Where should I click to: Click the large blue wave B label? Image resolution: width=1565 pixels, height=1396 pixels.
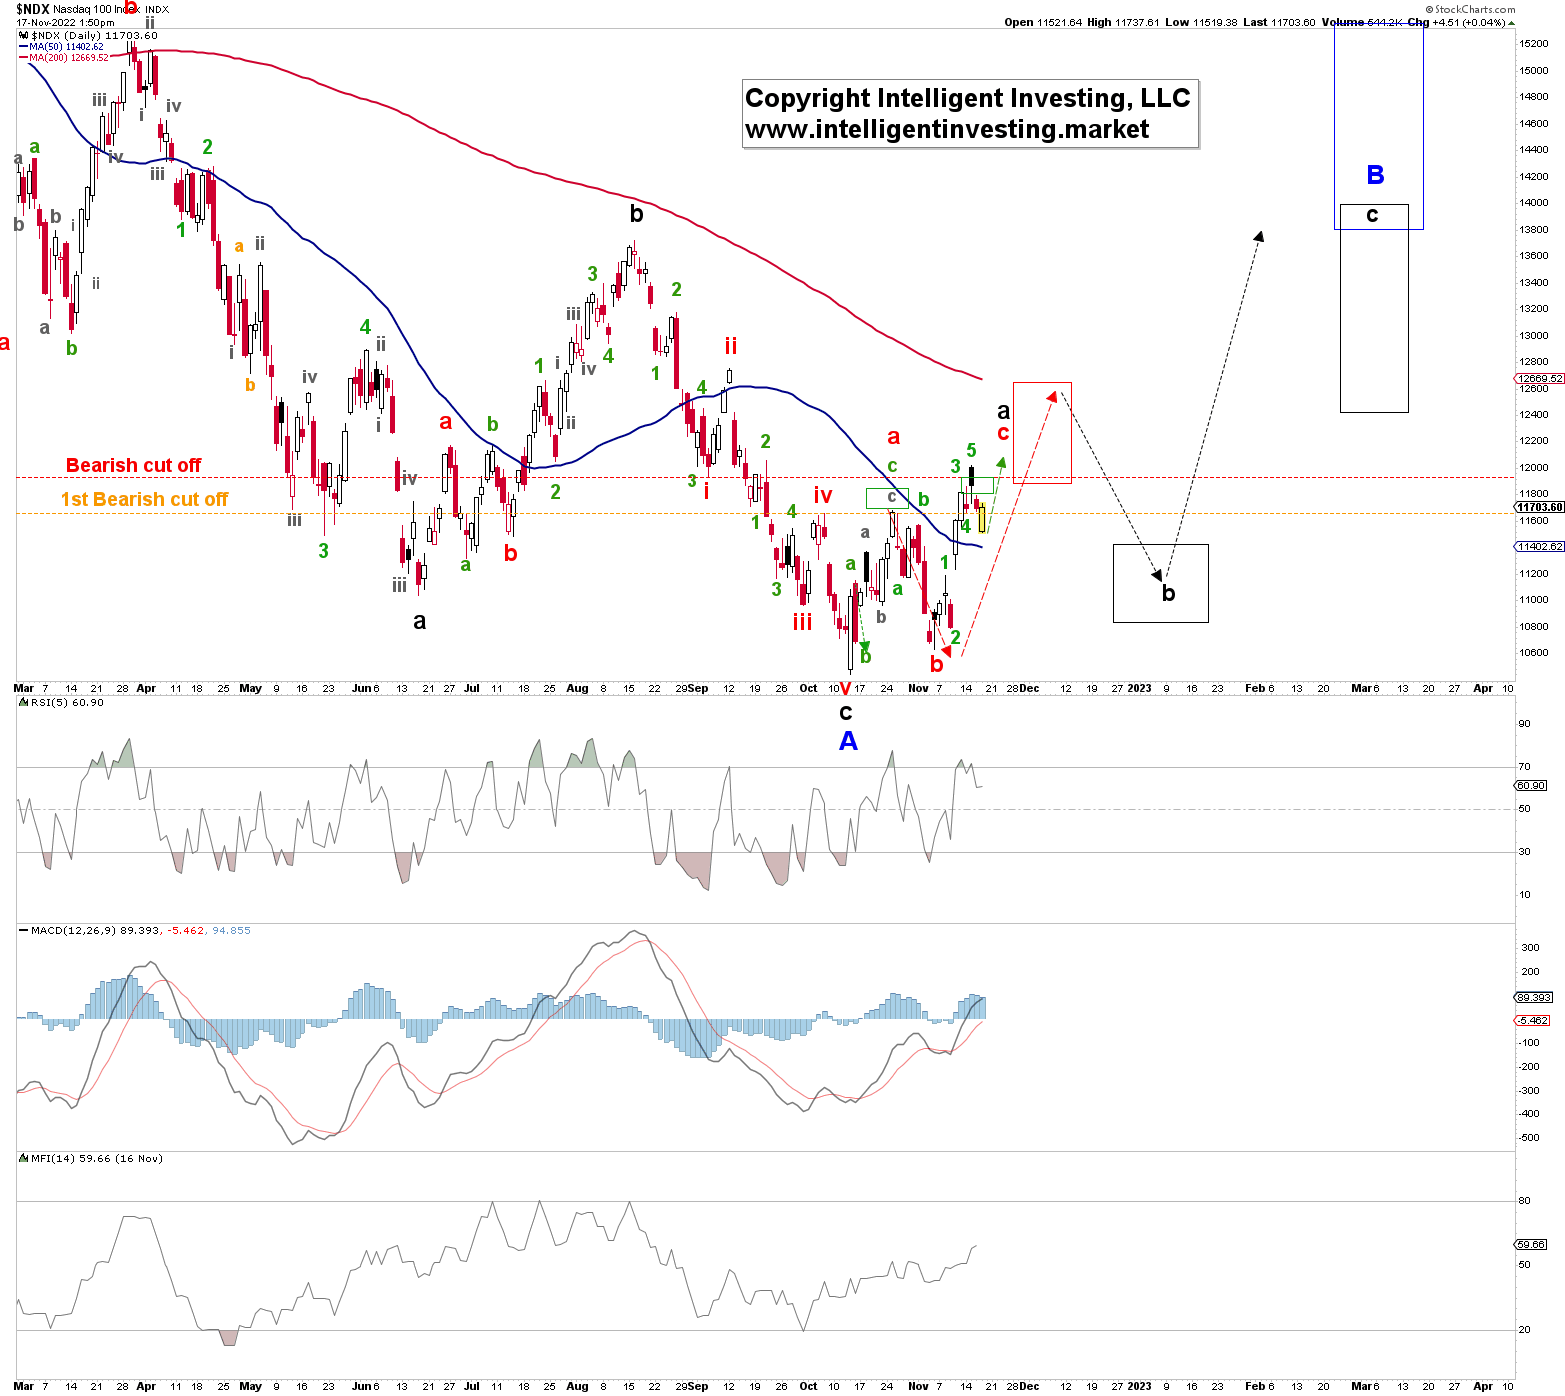pos(1375,175)
